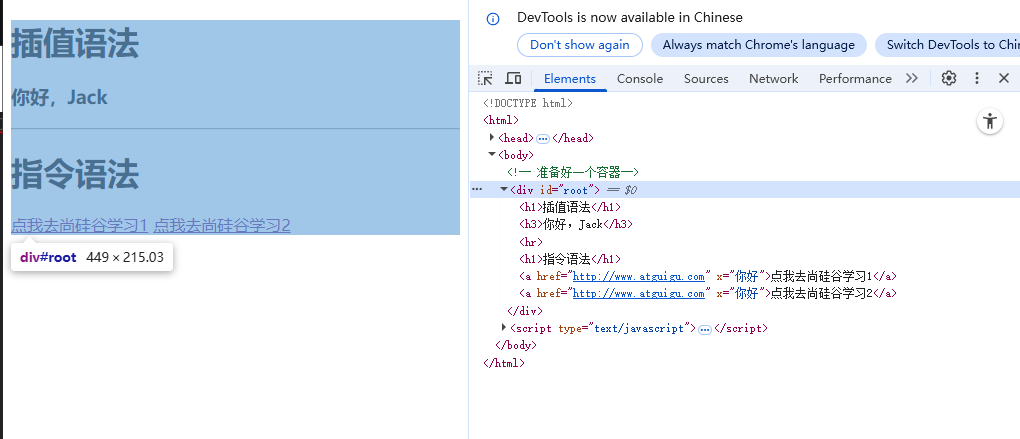This screenshot has width=1020, height=439.
Task: Select the opening <html> tag row
Action: pyautogui.click(x=501, y=120)
